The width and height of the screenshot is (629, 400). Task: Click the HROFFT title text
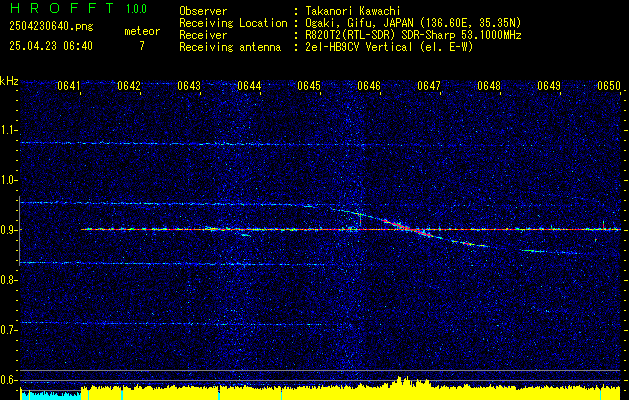tap(62, 8)
